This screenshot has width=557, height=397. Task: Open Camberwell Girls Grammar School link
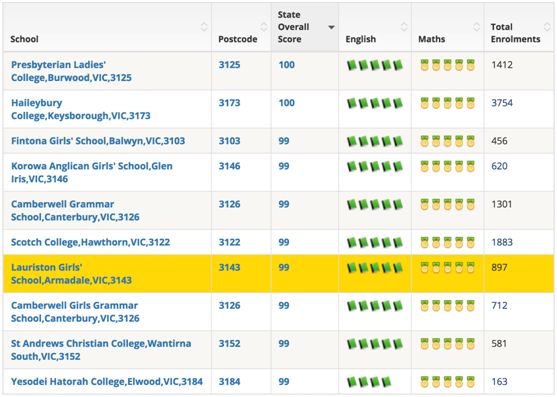[75, 311]
